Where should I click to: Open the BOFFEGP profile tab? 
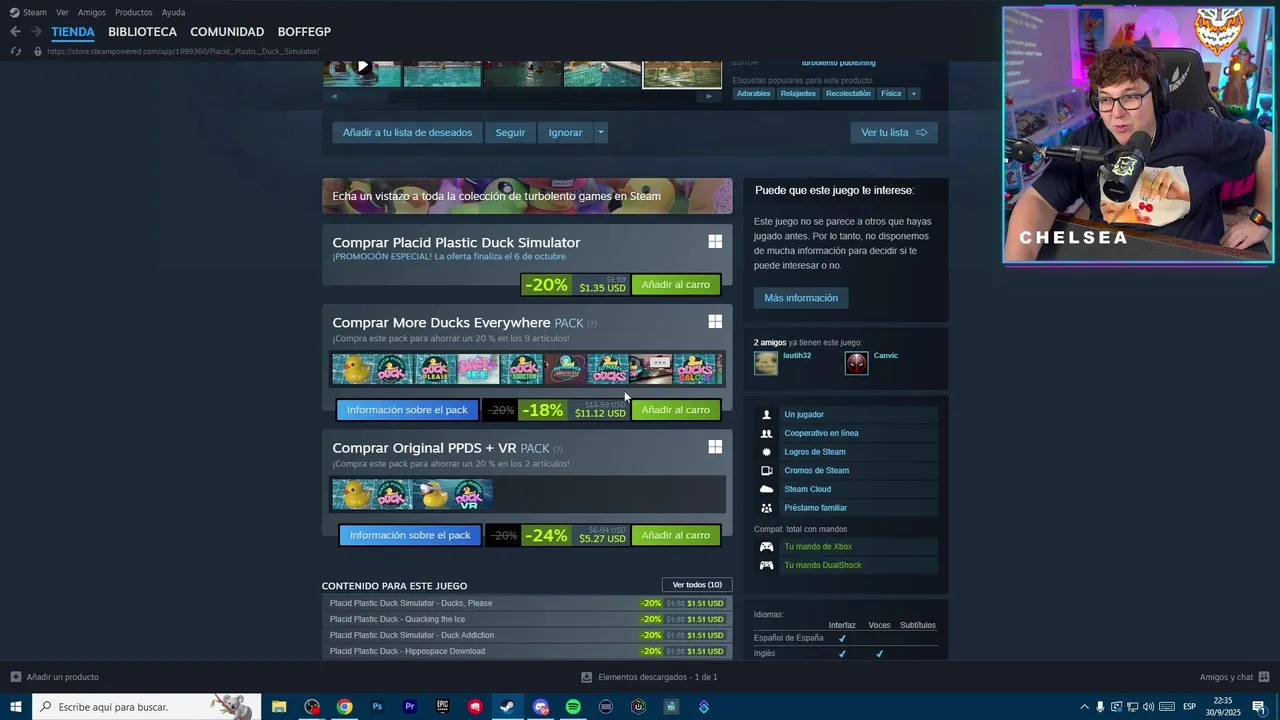click(x=304, y=32)
